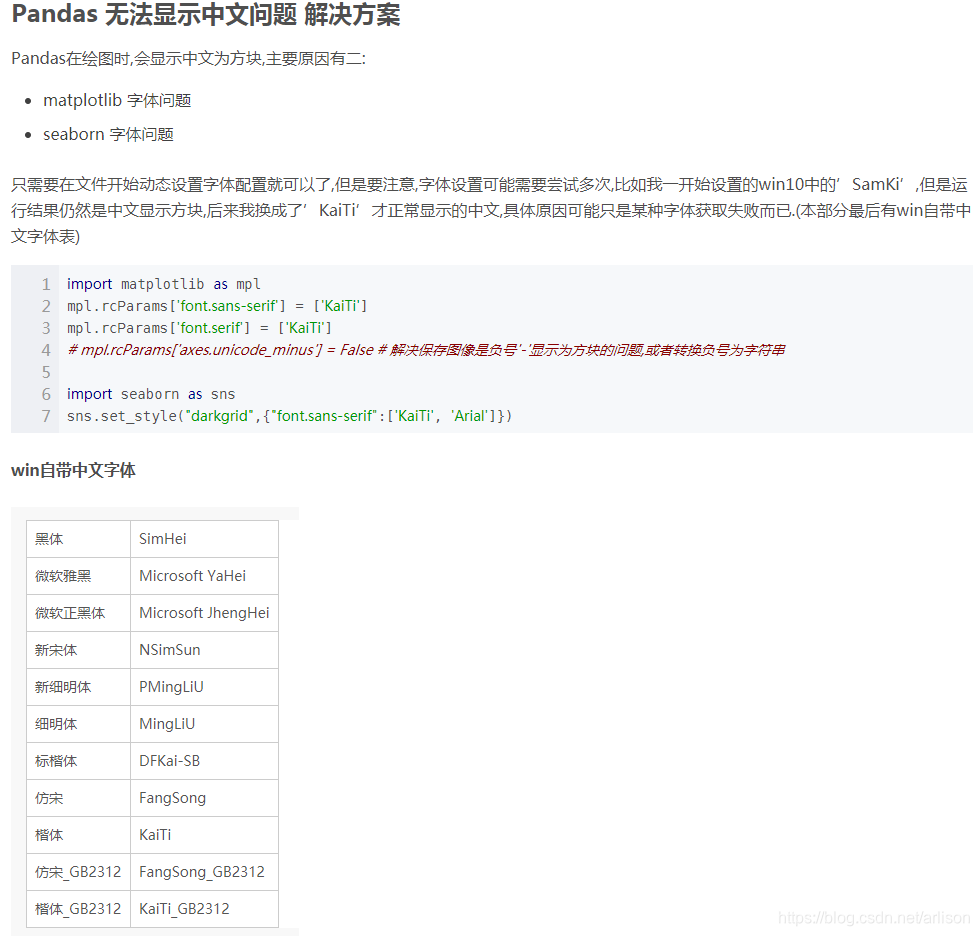979x936 pixels.
Task: Click the heading "win自带中文字体"
Action: pyautogui.click(x=73, y=470)
